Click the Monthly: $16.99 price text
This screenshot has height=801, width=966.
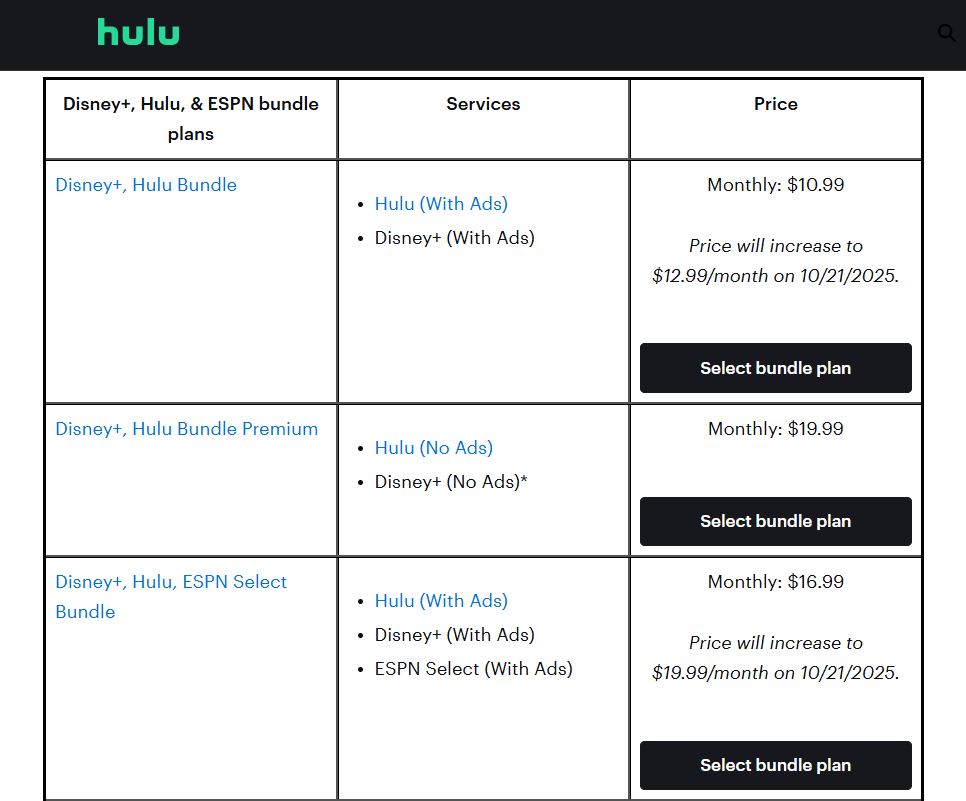[x=775, y=582]
